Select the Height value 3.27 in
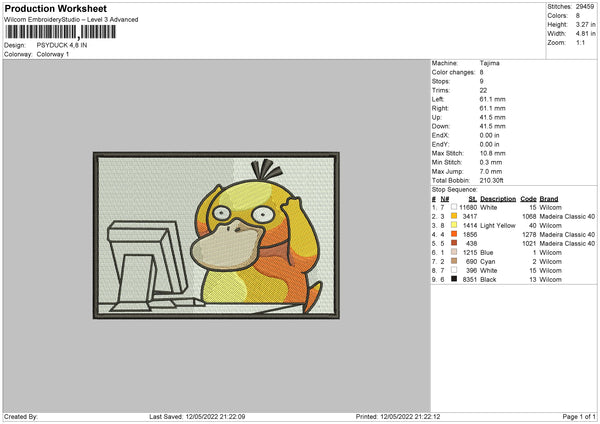600x424 pixels. 585,24
